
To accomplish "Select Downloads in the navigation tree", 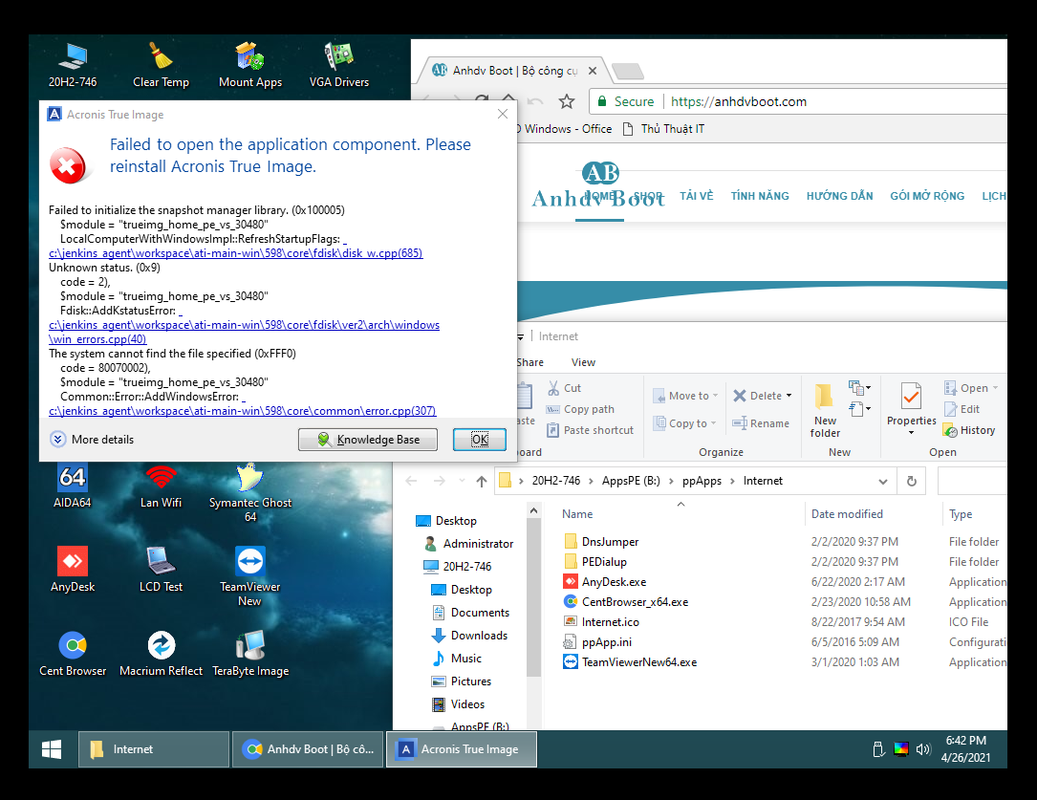I will (x=470, y=635).
